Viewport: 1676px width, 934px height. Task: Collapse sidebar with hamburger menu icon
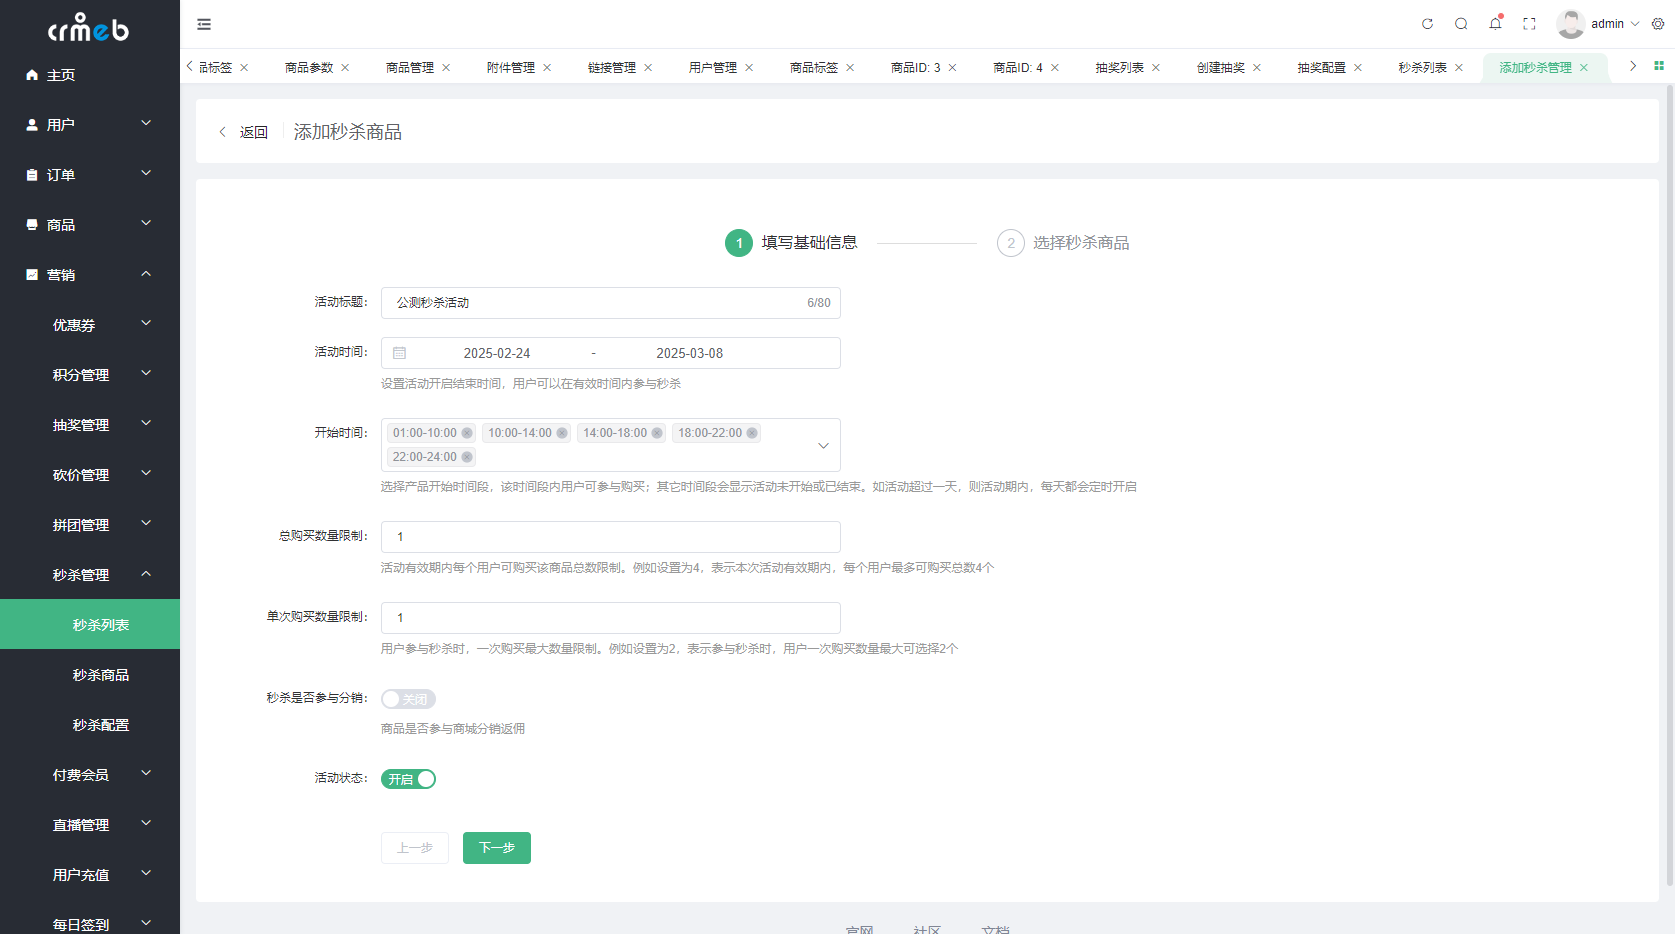pyautogui.click(x=204, y=24)
